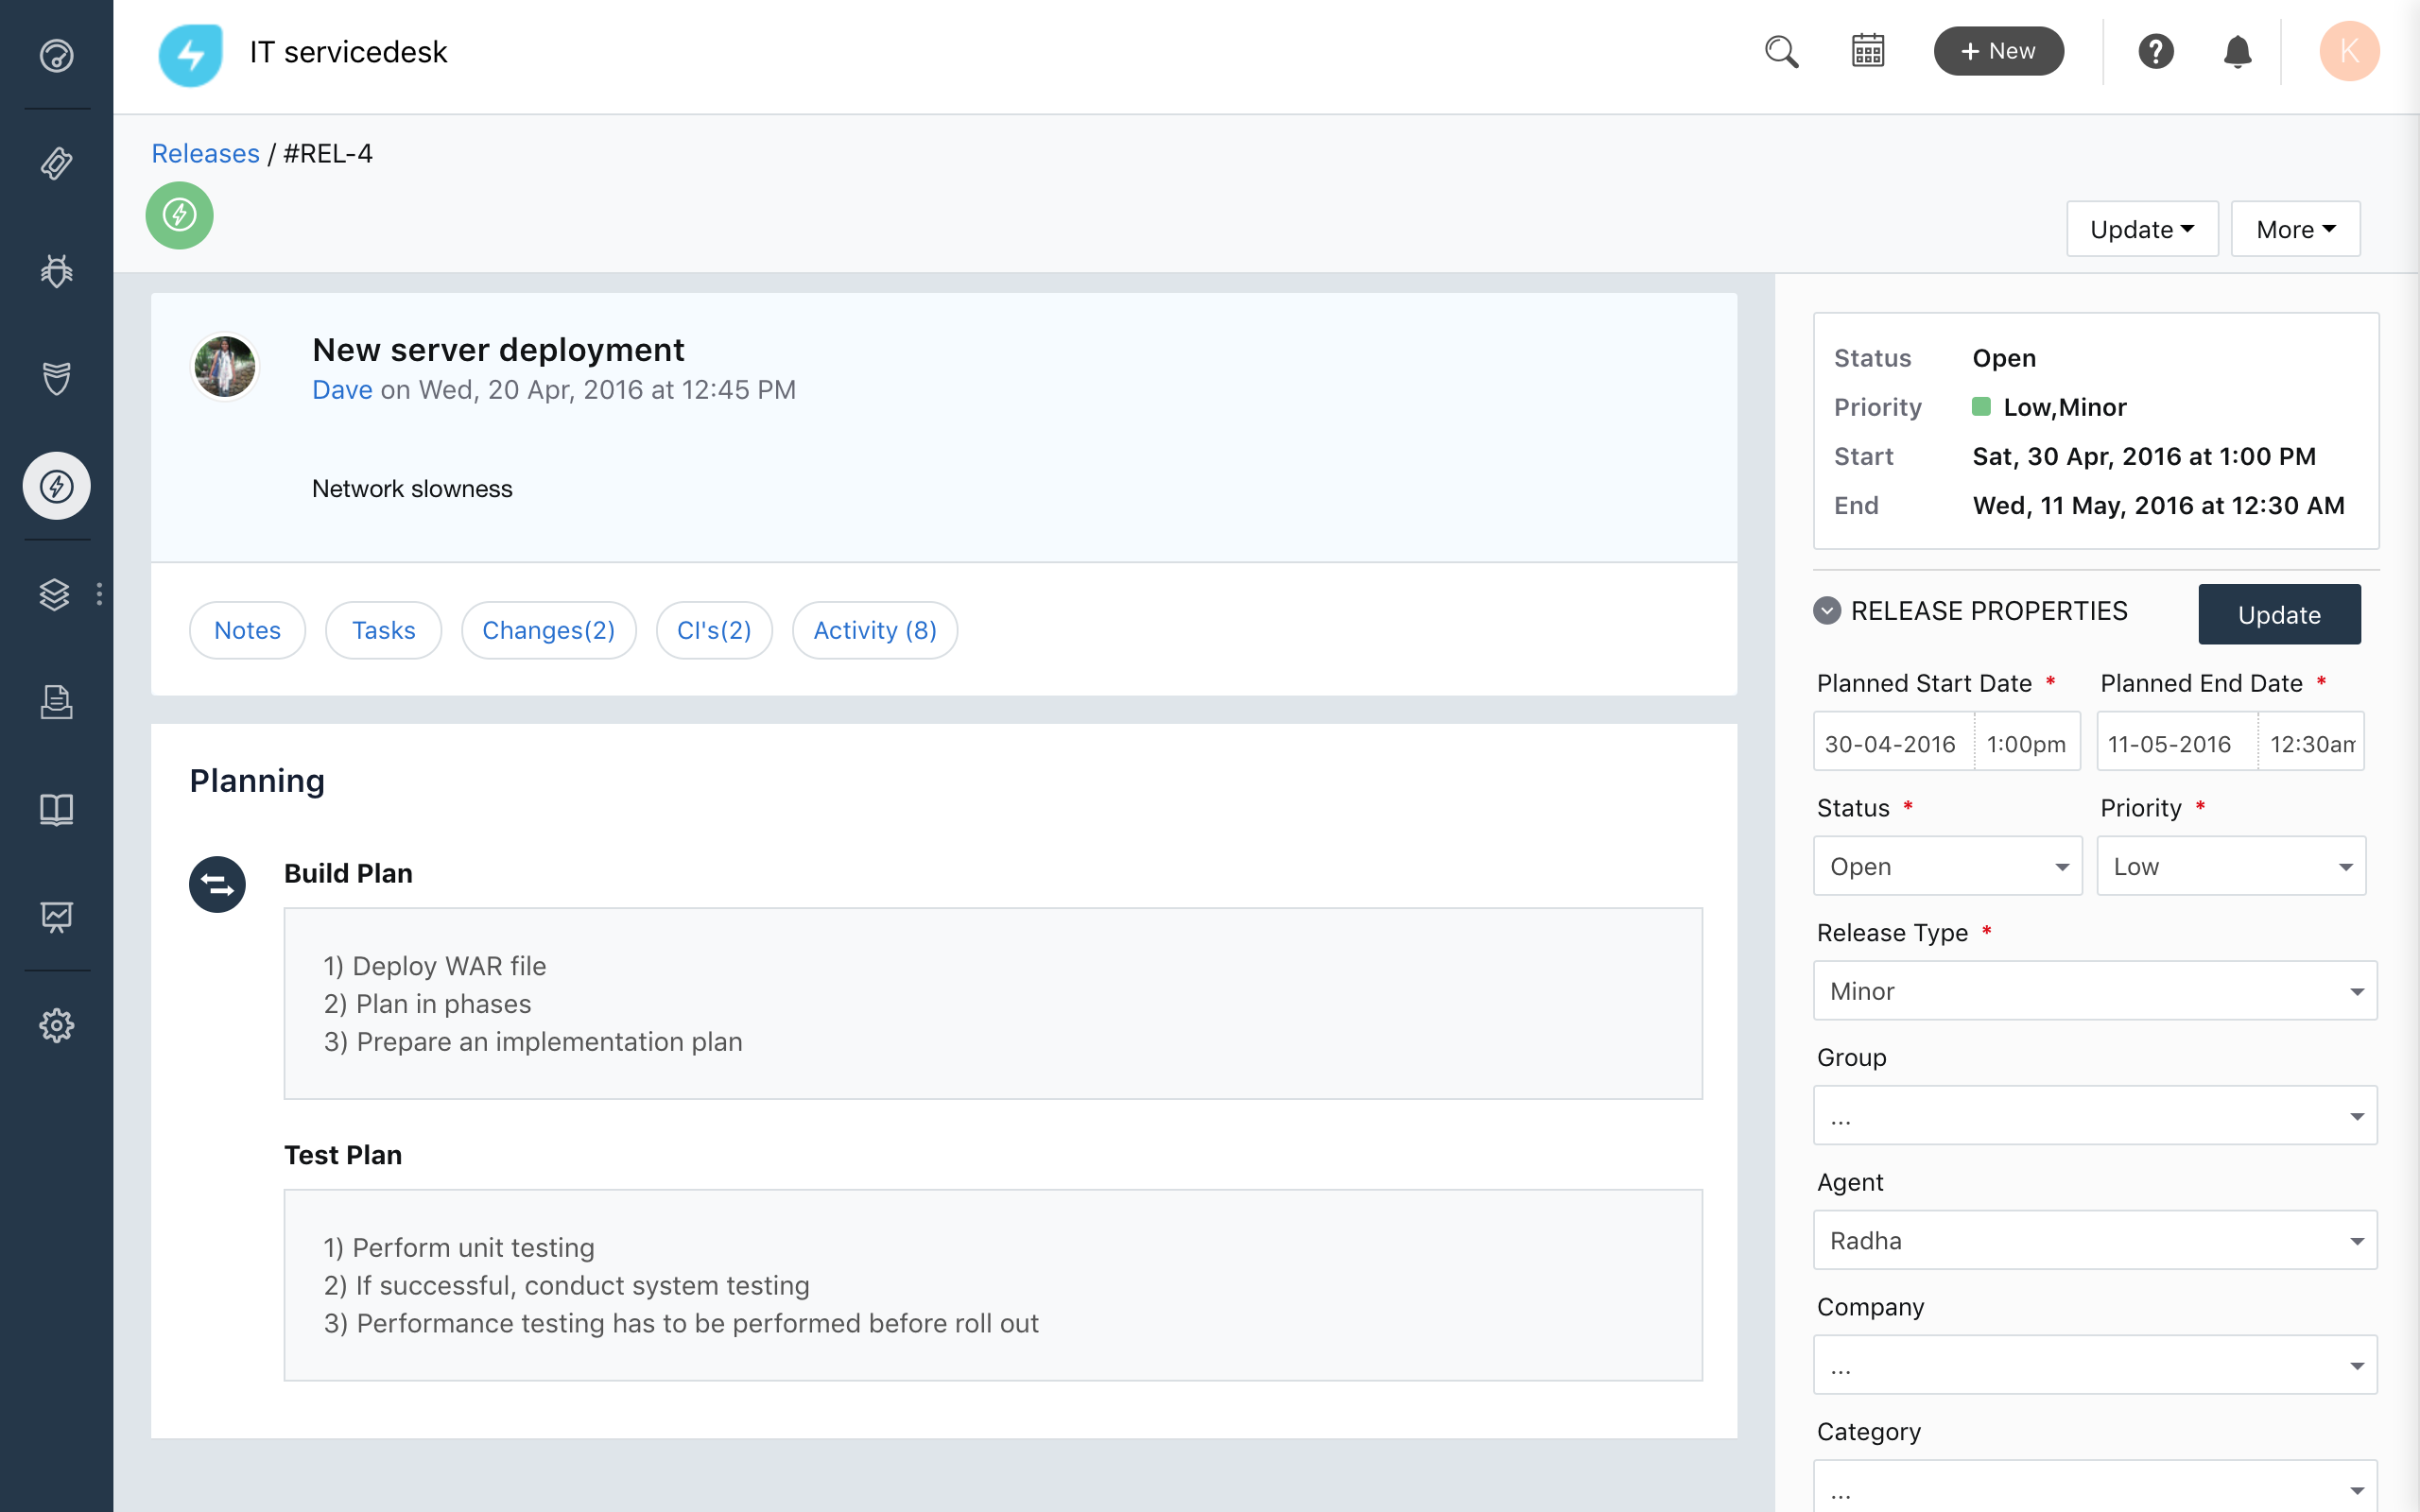The width and height of the screenshot is (2420, 1512).
Task: Open the help question mark icon
Action: pyautogui.click(x=2155, y=51)
